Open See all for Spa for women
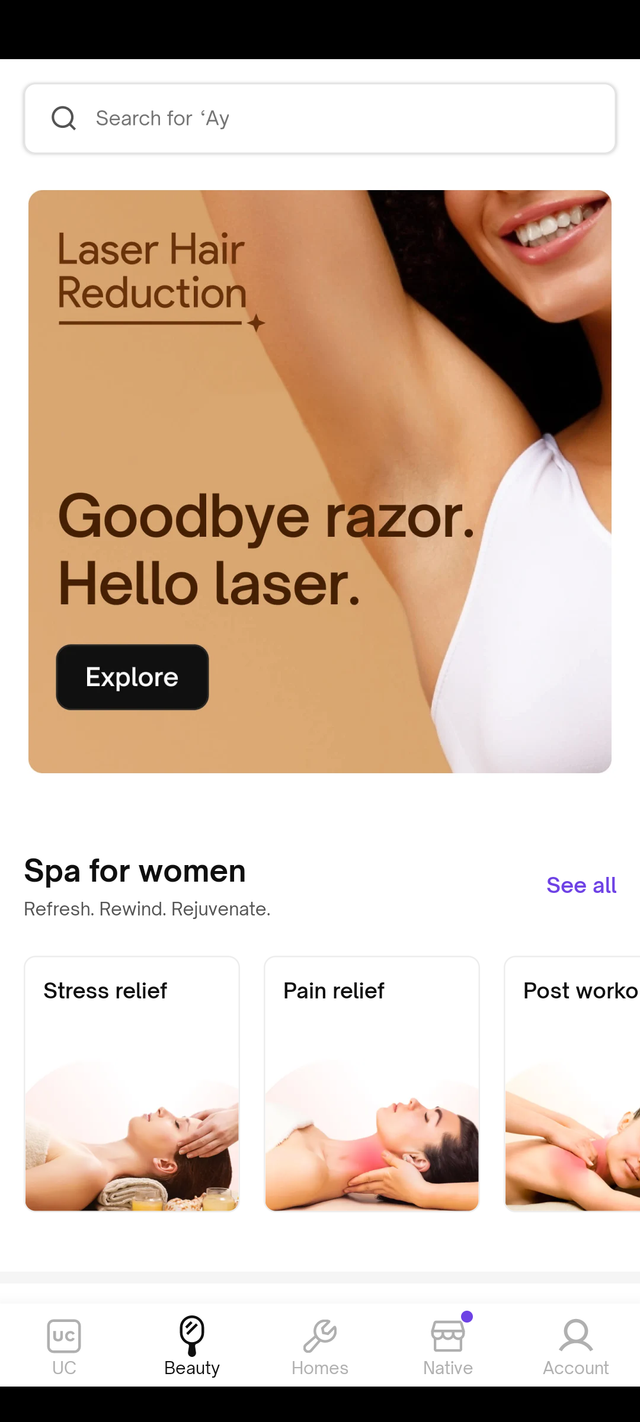The width and height of the screenshot is (640, 1422). (x=581, y=885)
